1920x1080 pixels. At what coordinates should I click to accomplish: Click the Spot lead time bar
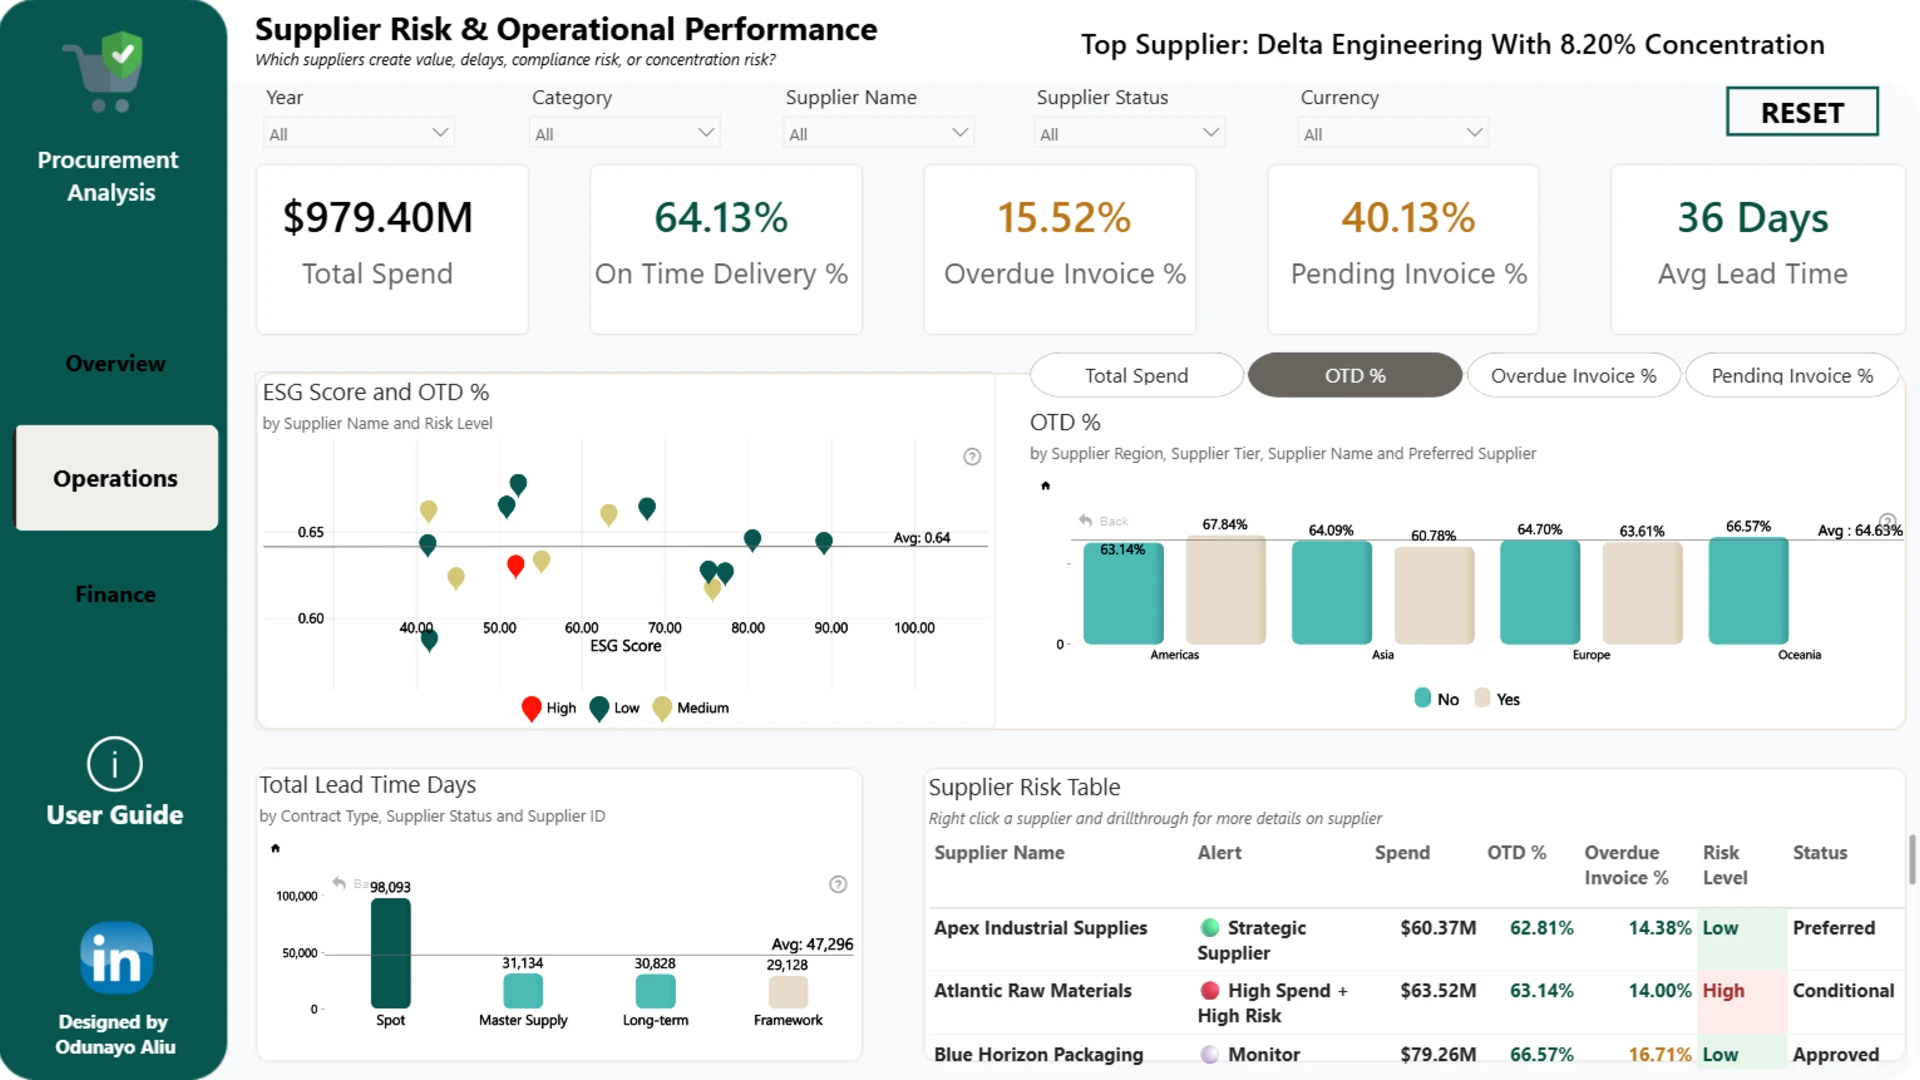[x=391, y=953]
